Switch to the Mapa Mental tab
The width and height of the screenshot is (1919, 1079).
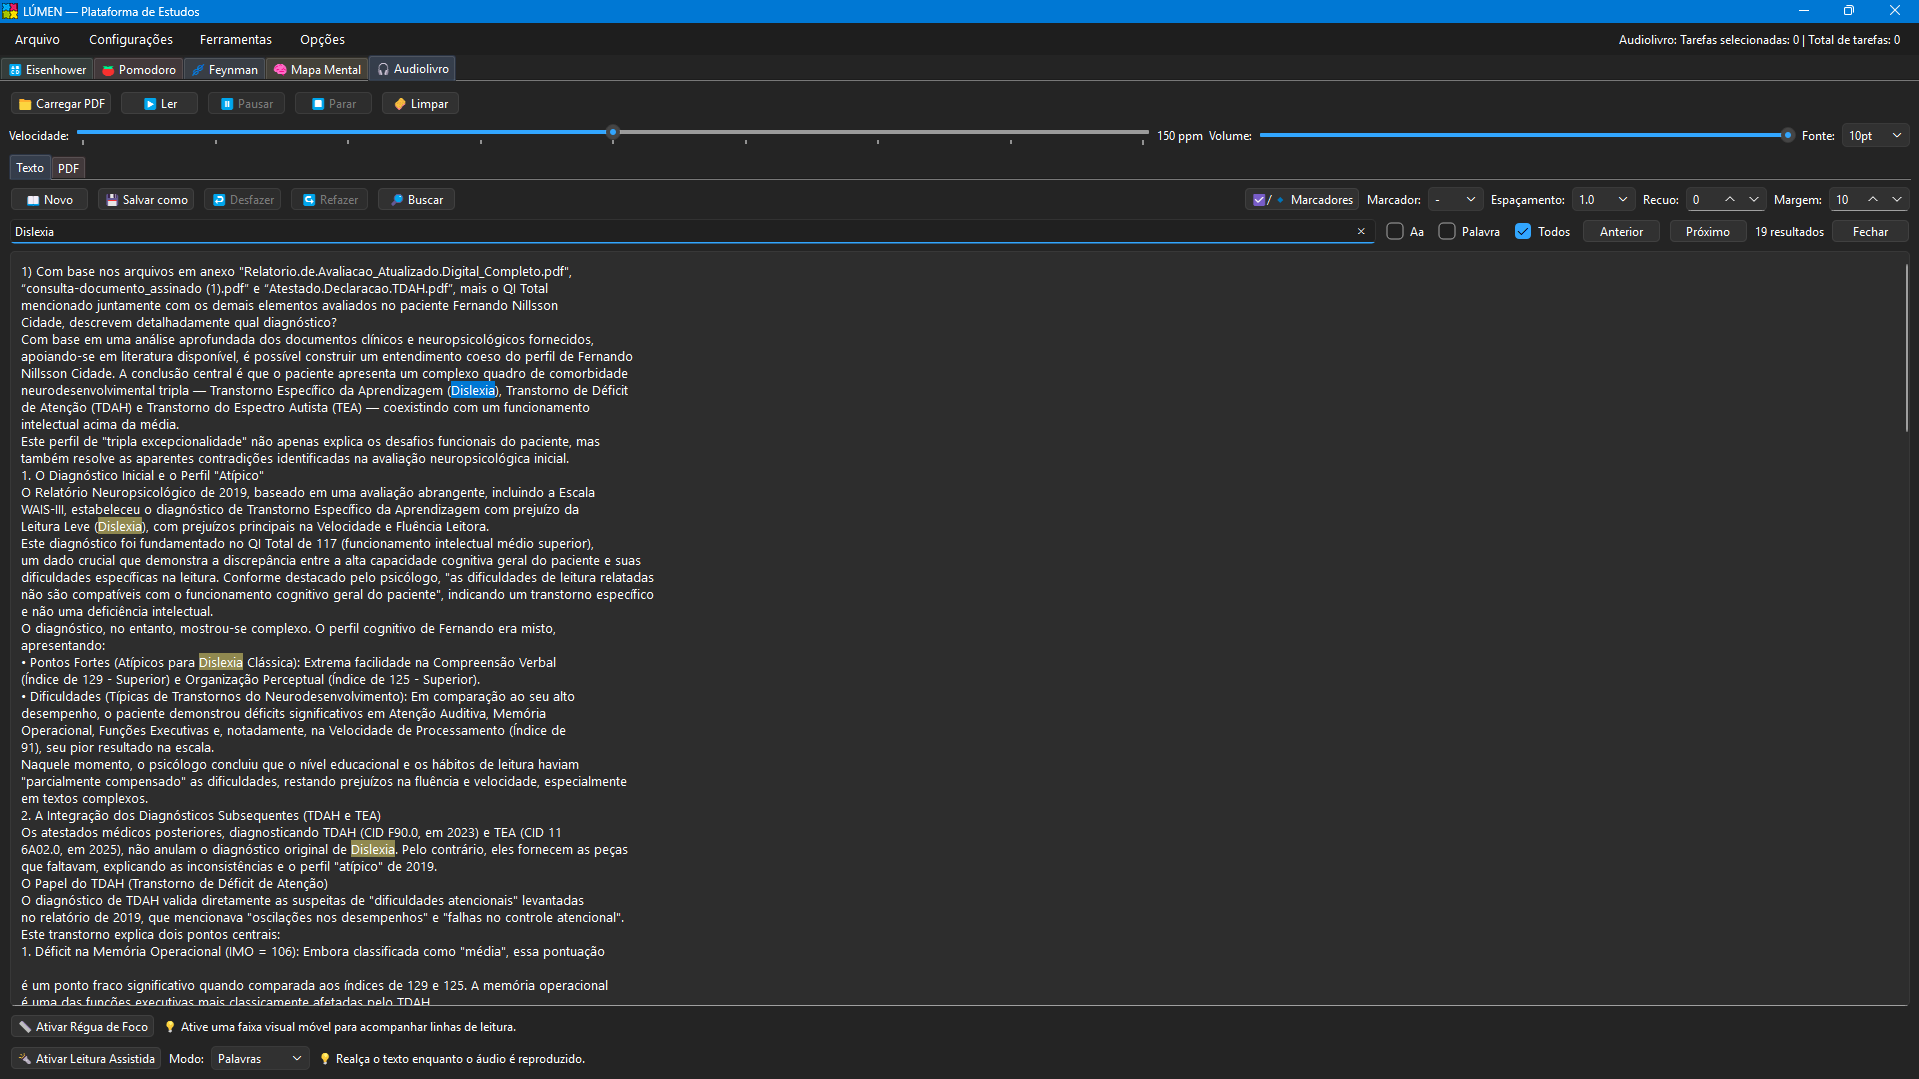coord(317,70)
